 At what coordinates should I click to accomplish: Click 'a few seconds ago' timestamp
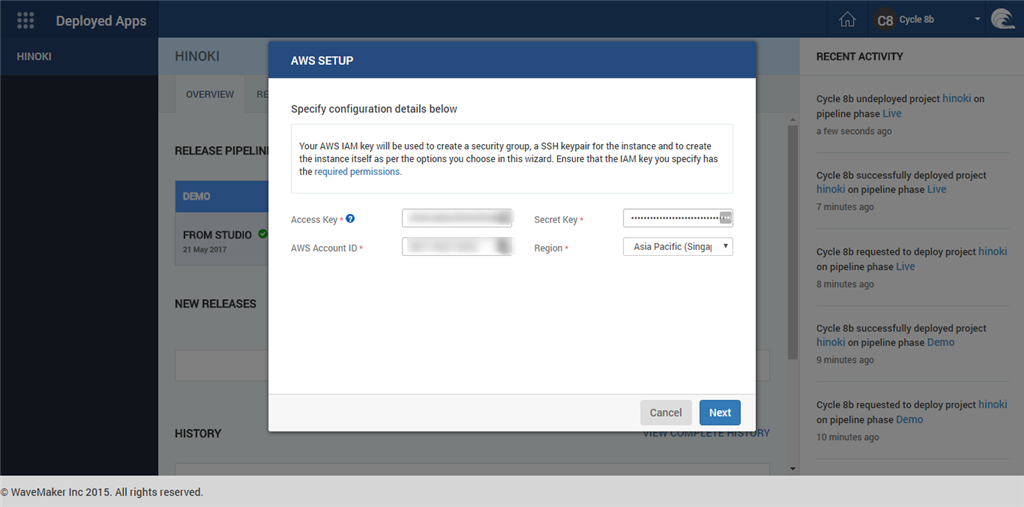coord(854,131)
